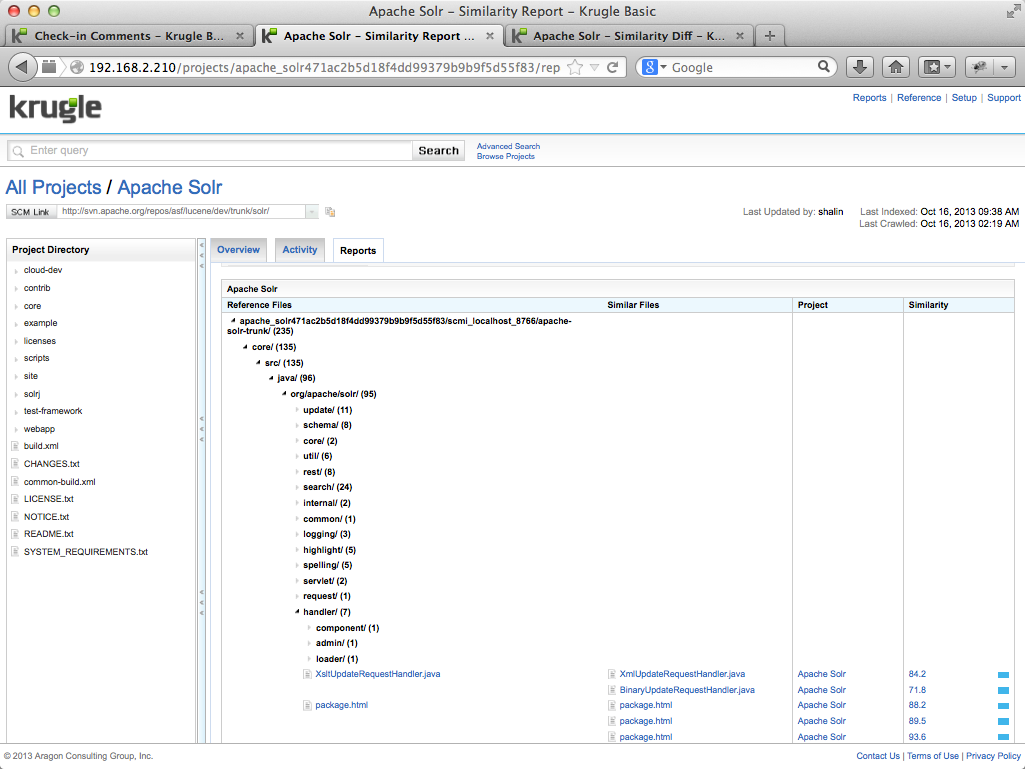Click the reload page icon
Screen dimensions: 1025x769
click(x=613, y=67)
